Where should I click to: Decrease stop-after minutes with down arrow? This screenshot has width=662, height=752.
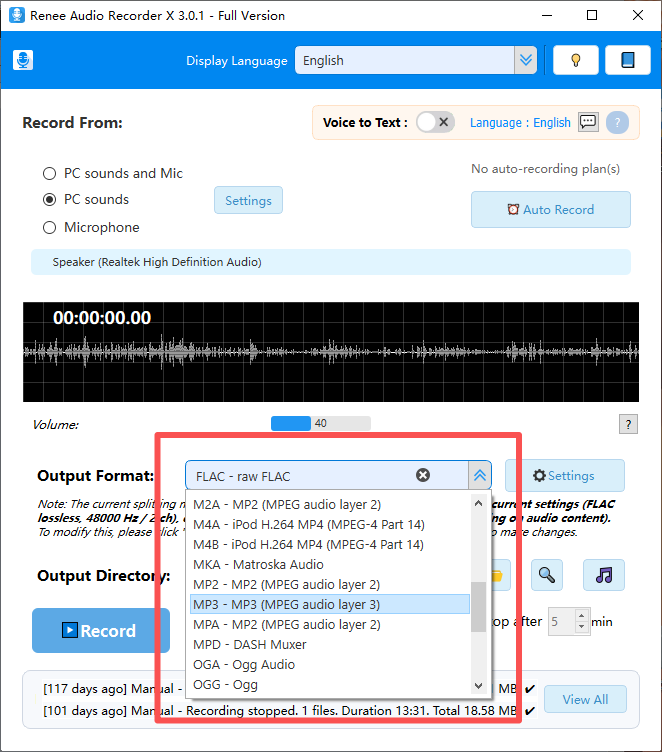tap(581, 627)
